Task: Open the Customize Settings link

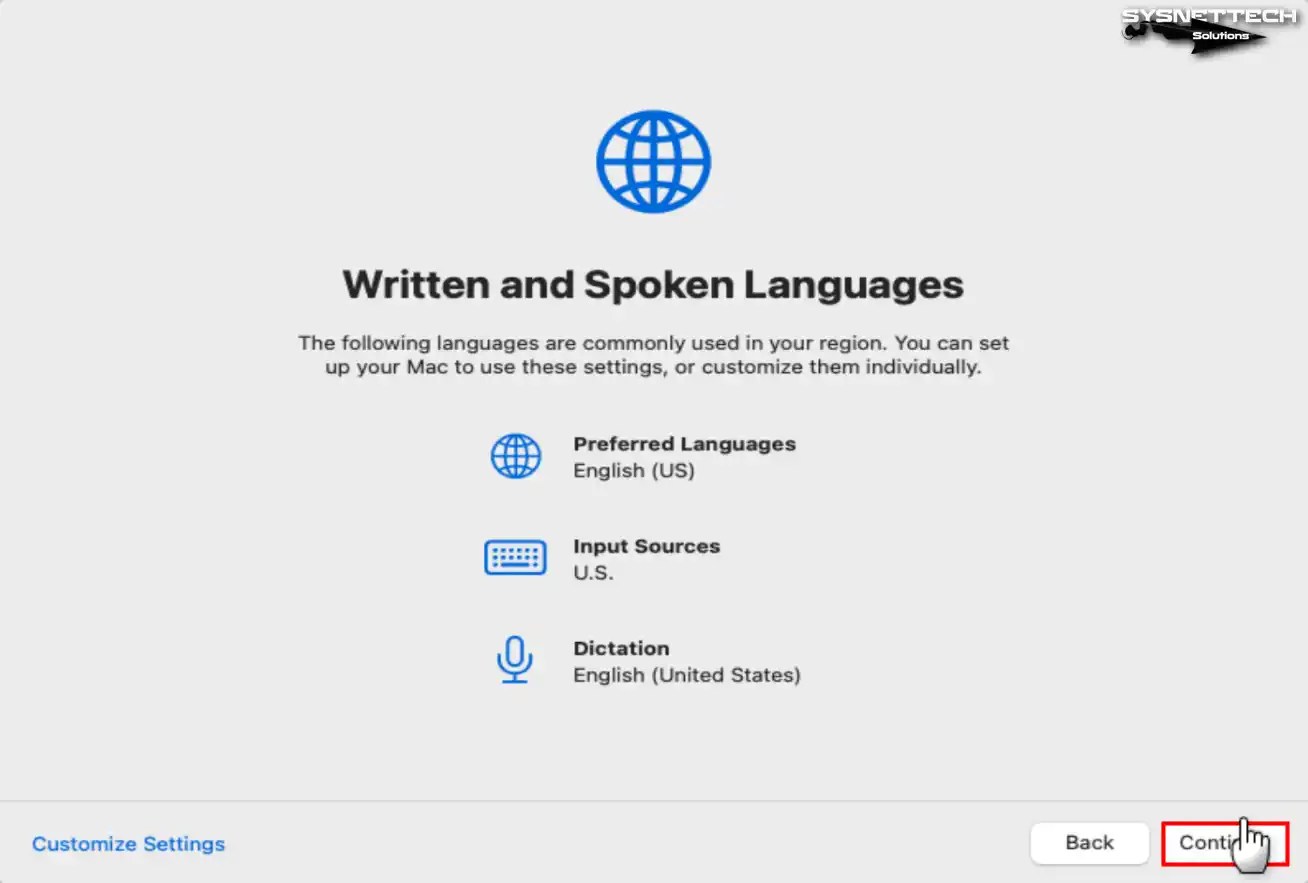Action: coord(128,844)
